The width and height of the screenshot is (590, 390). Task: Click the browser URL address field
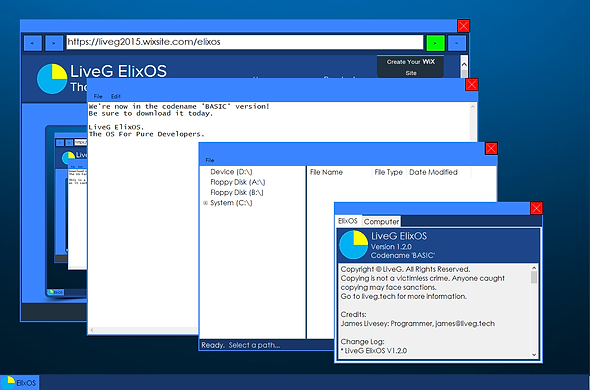point(245,42)
